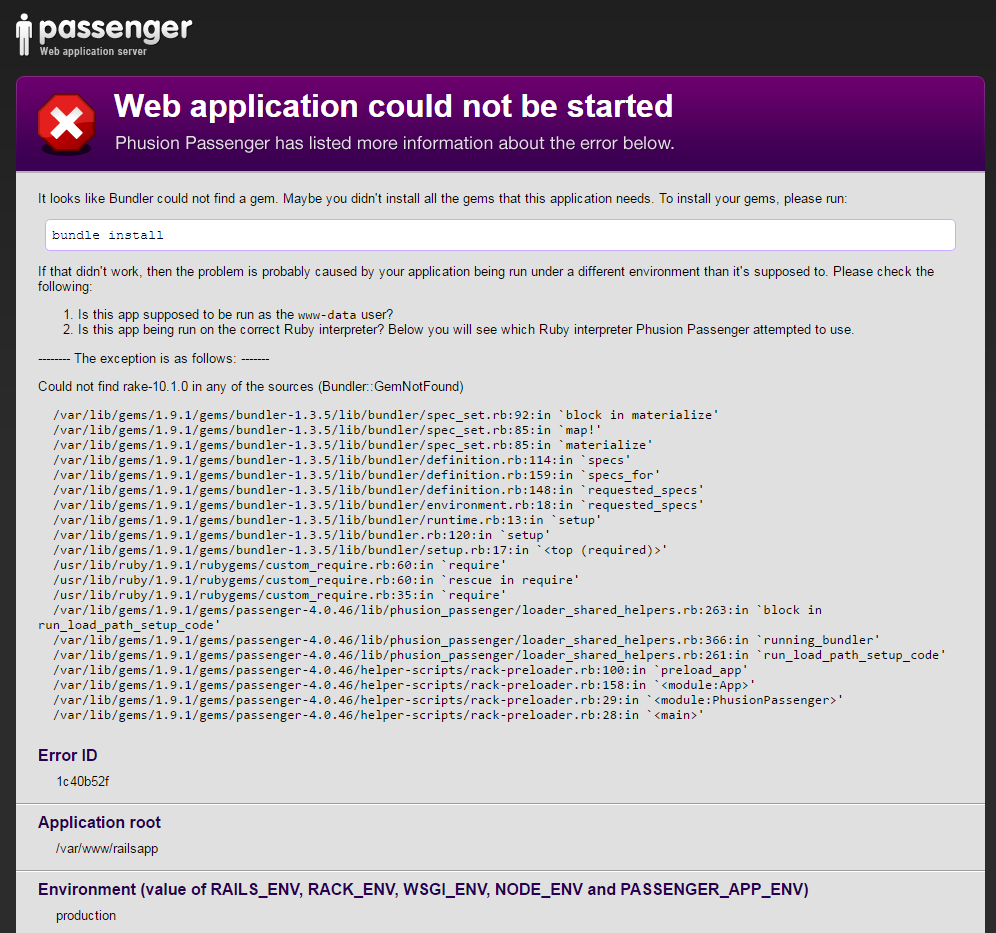Image resolution: width=996 pixels, height=933 pixels.
Task: Click the path '/var/www/railsapp'
Action: pyautogui.click(x=107, y=849)
